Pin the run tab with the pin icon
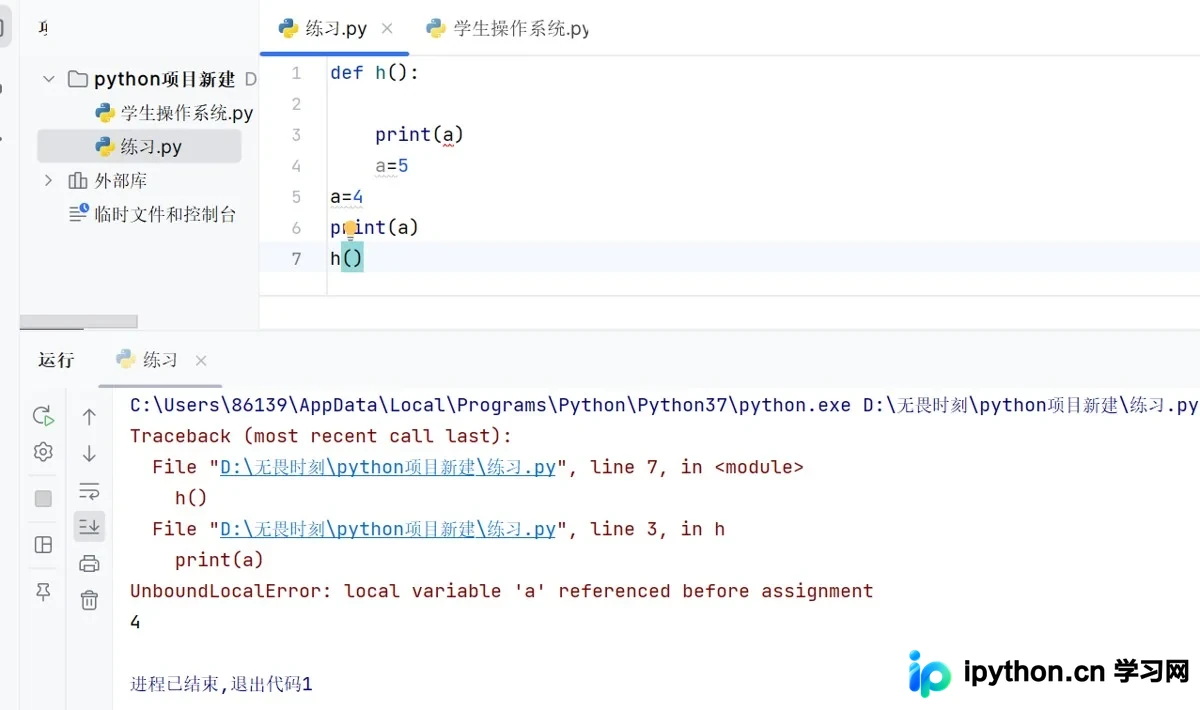Viewport: 1200px width, 710px height. click(x=43, y=593)
